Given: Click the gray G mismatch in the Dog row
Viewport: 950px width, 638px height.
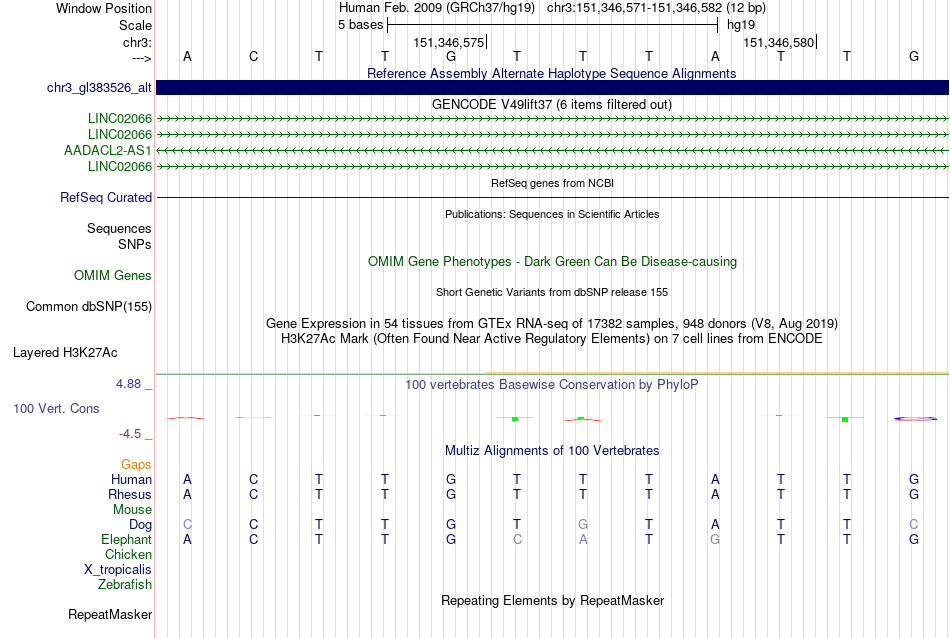Looking at the screenshot, I should click(x=583, y=525).
